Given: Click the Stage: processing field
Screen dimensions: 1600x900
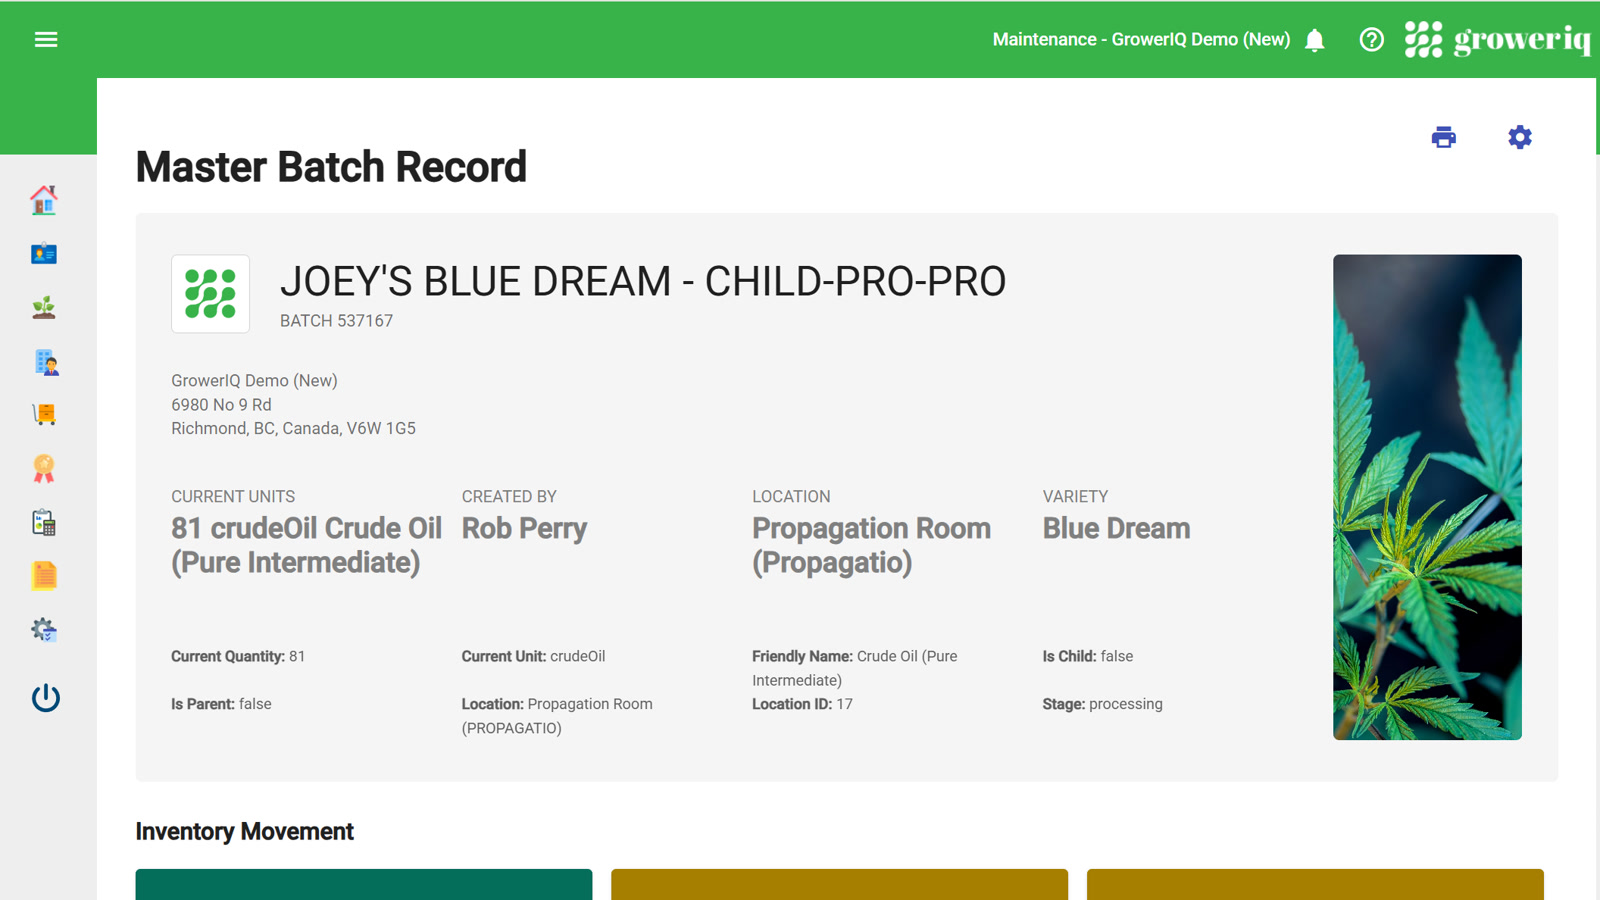Looking at the screenshot, I should click(x=1102, y=704).
